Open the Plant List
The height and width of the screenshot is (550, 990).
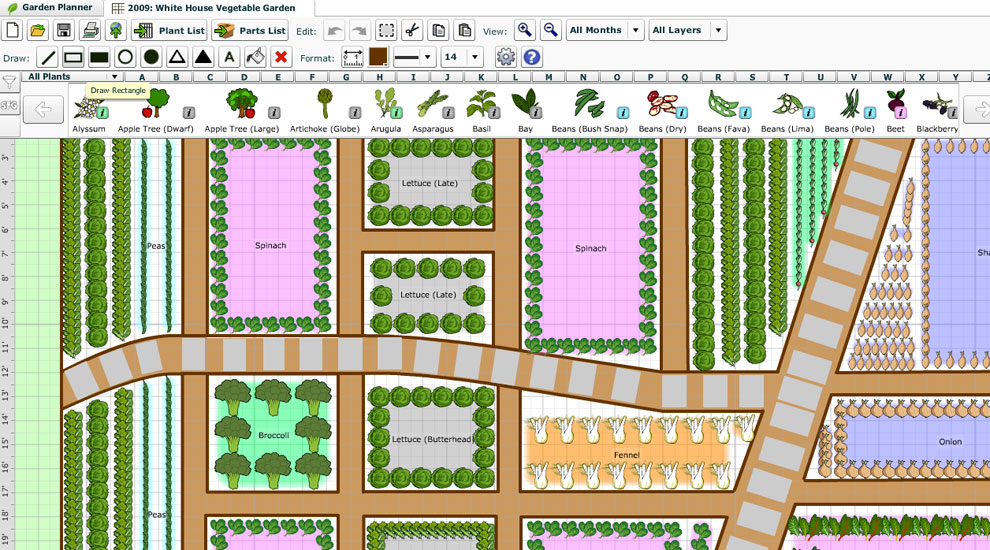click(170, 30)
